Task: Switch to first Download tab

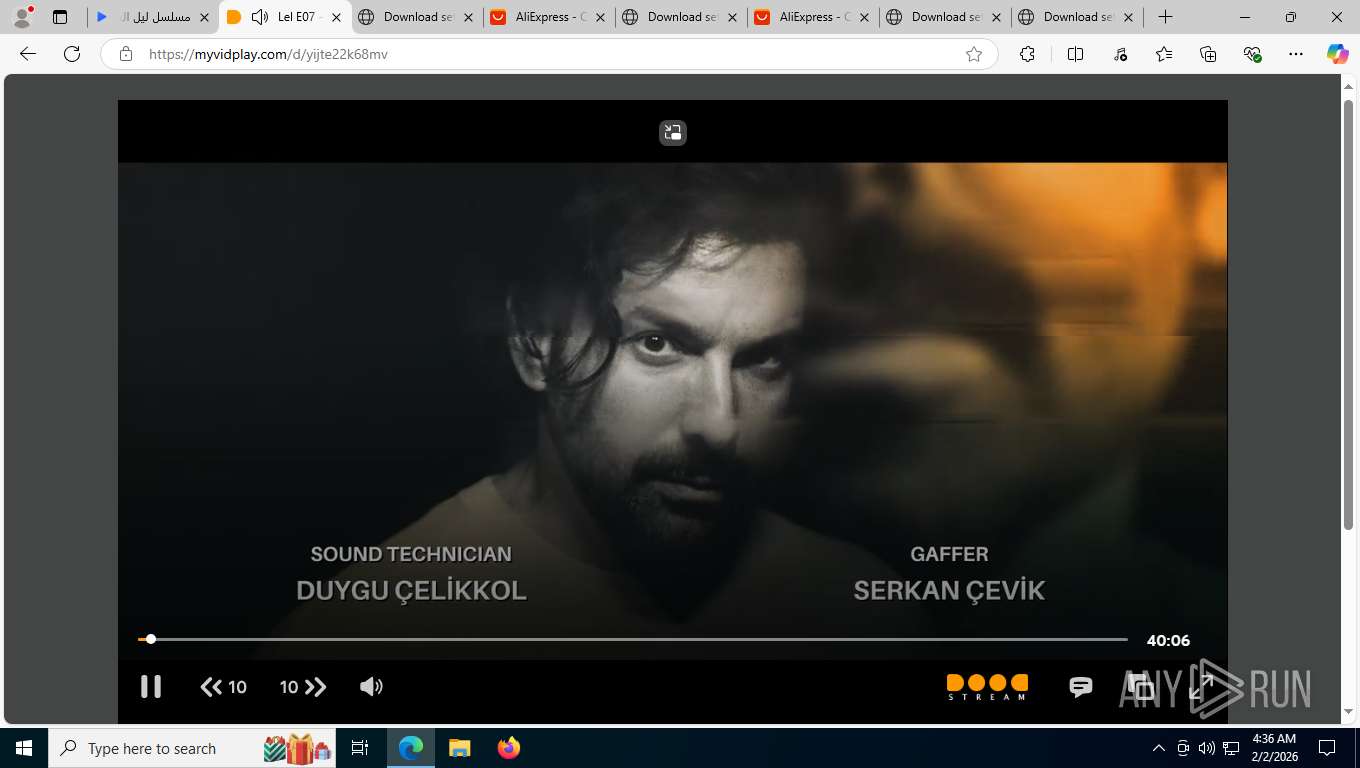Action: [x=417, y=17]
